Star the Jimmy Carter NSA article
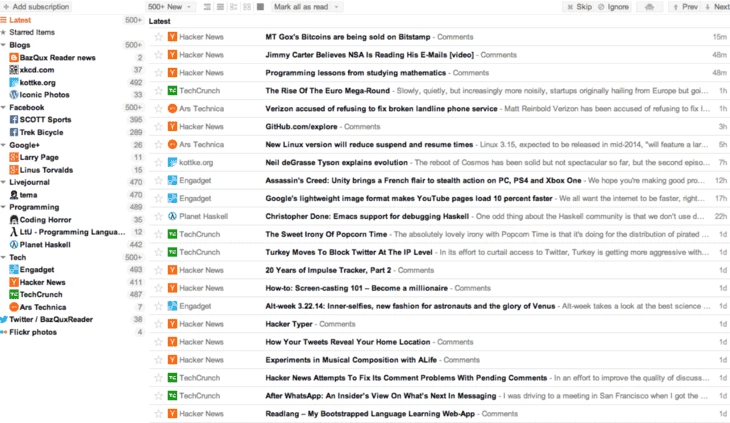Image resolution: width=730 pixels, height=423 pixels. pos(158,55)
